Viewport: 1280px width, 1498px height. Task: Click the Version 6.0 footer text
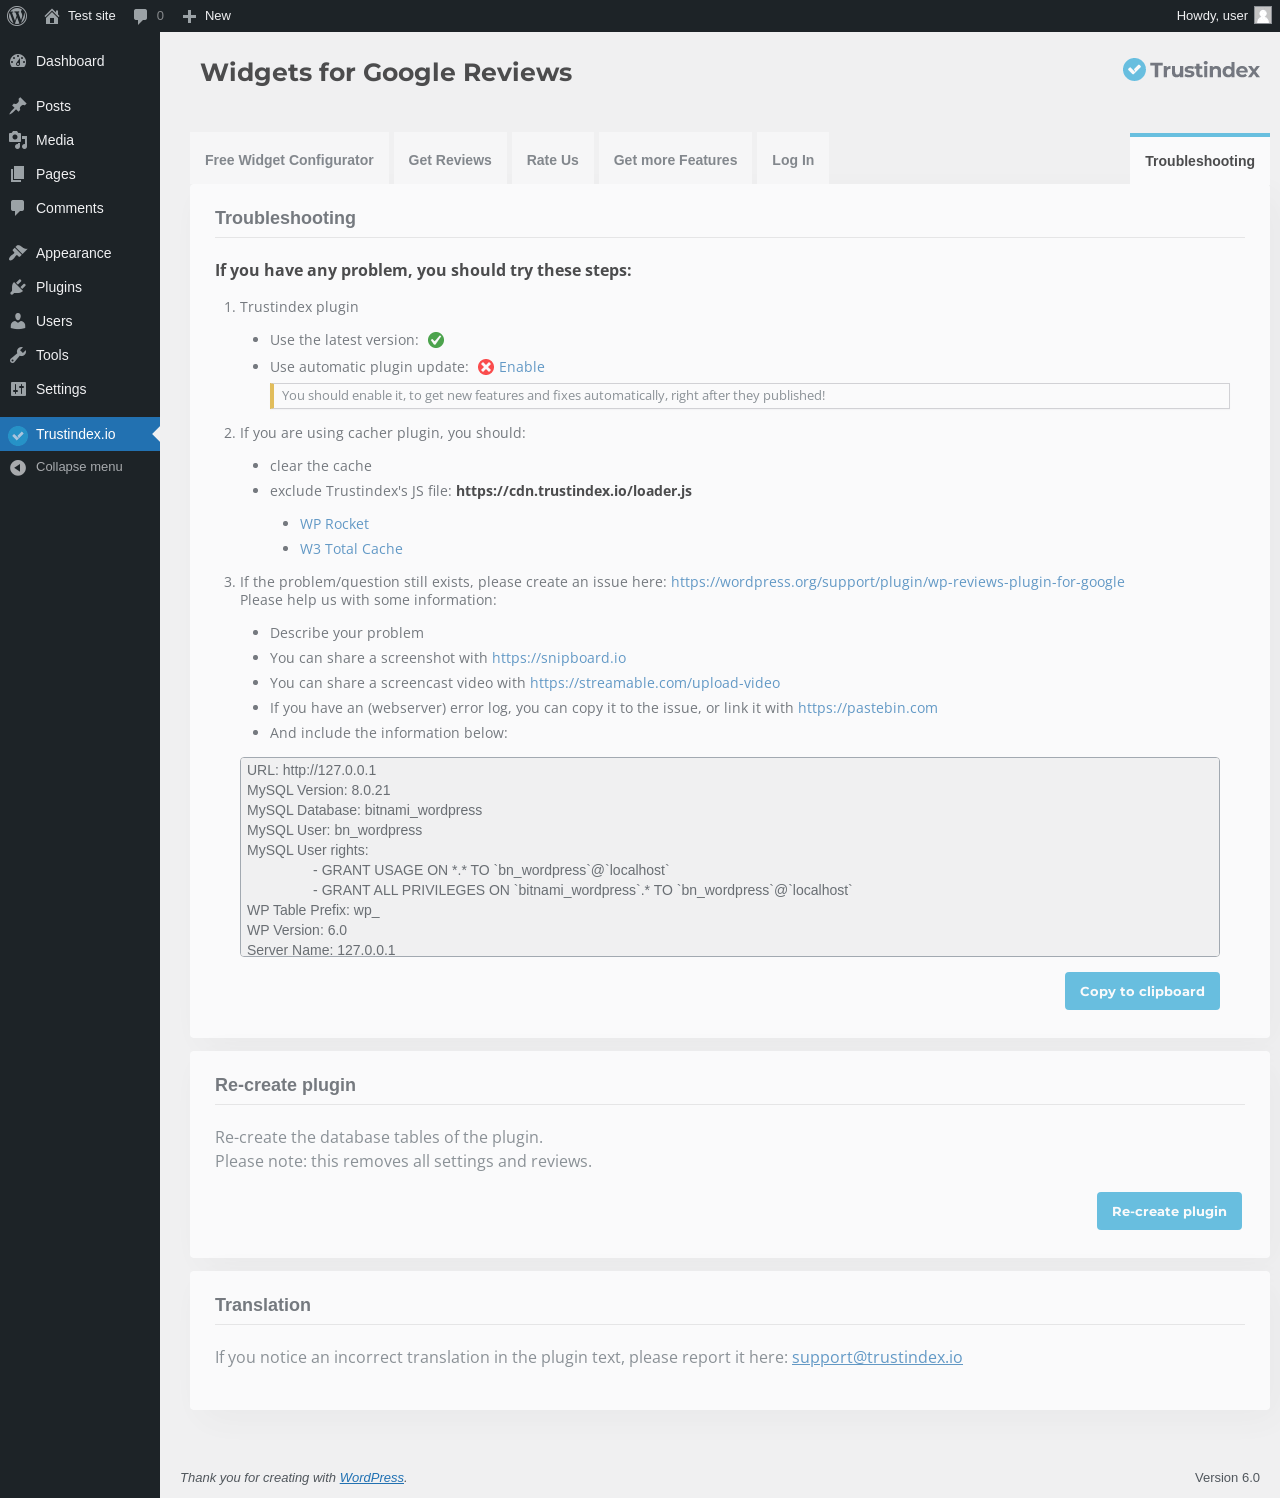click(1227, 1478)
